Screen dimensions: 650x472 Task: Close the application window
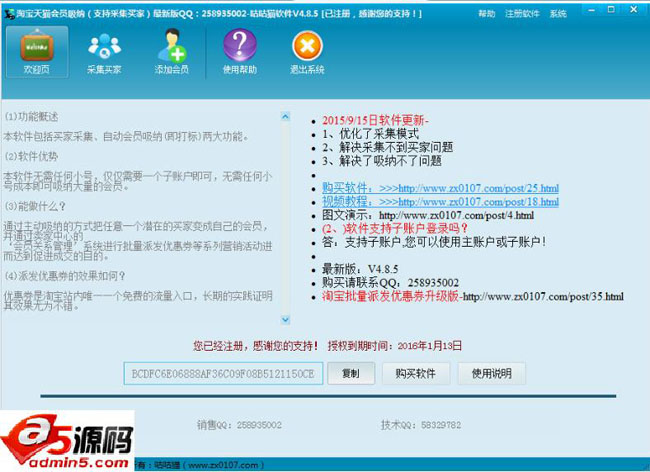pos(634,10)
